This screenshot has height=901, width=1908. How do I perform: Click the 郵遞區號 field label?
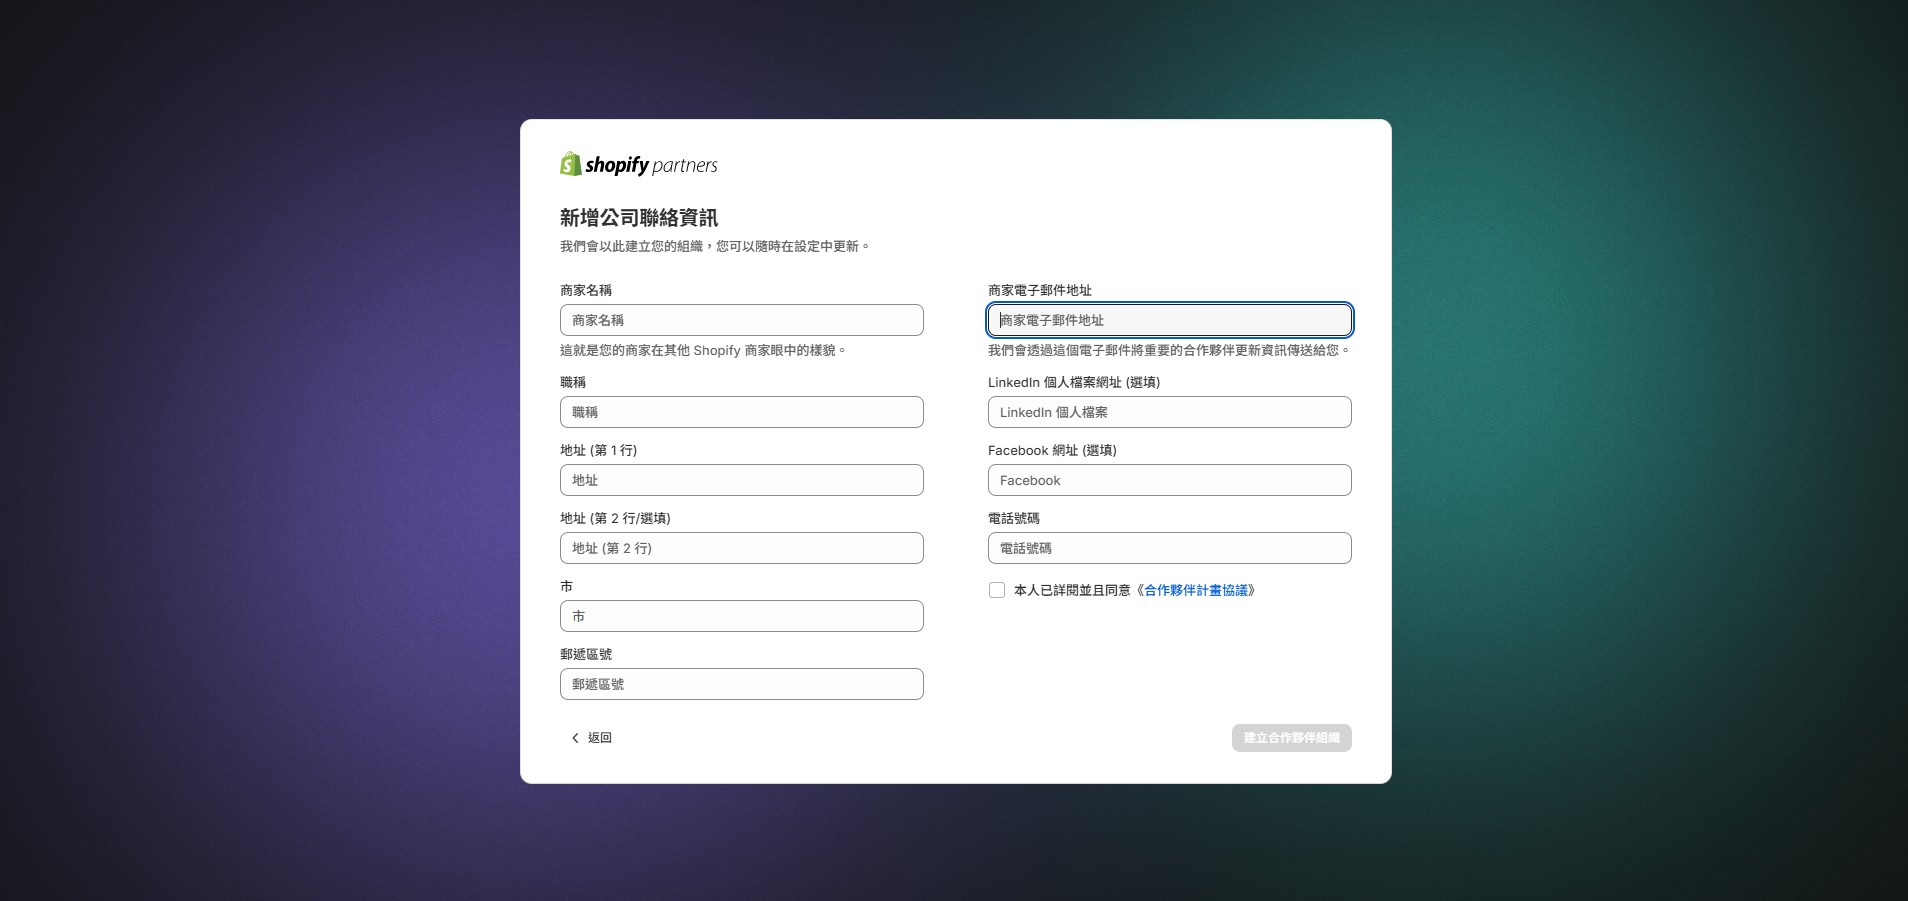586,654
